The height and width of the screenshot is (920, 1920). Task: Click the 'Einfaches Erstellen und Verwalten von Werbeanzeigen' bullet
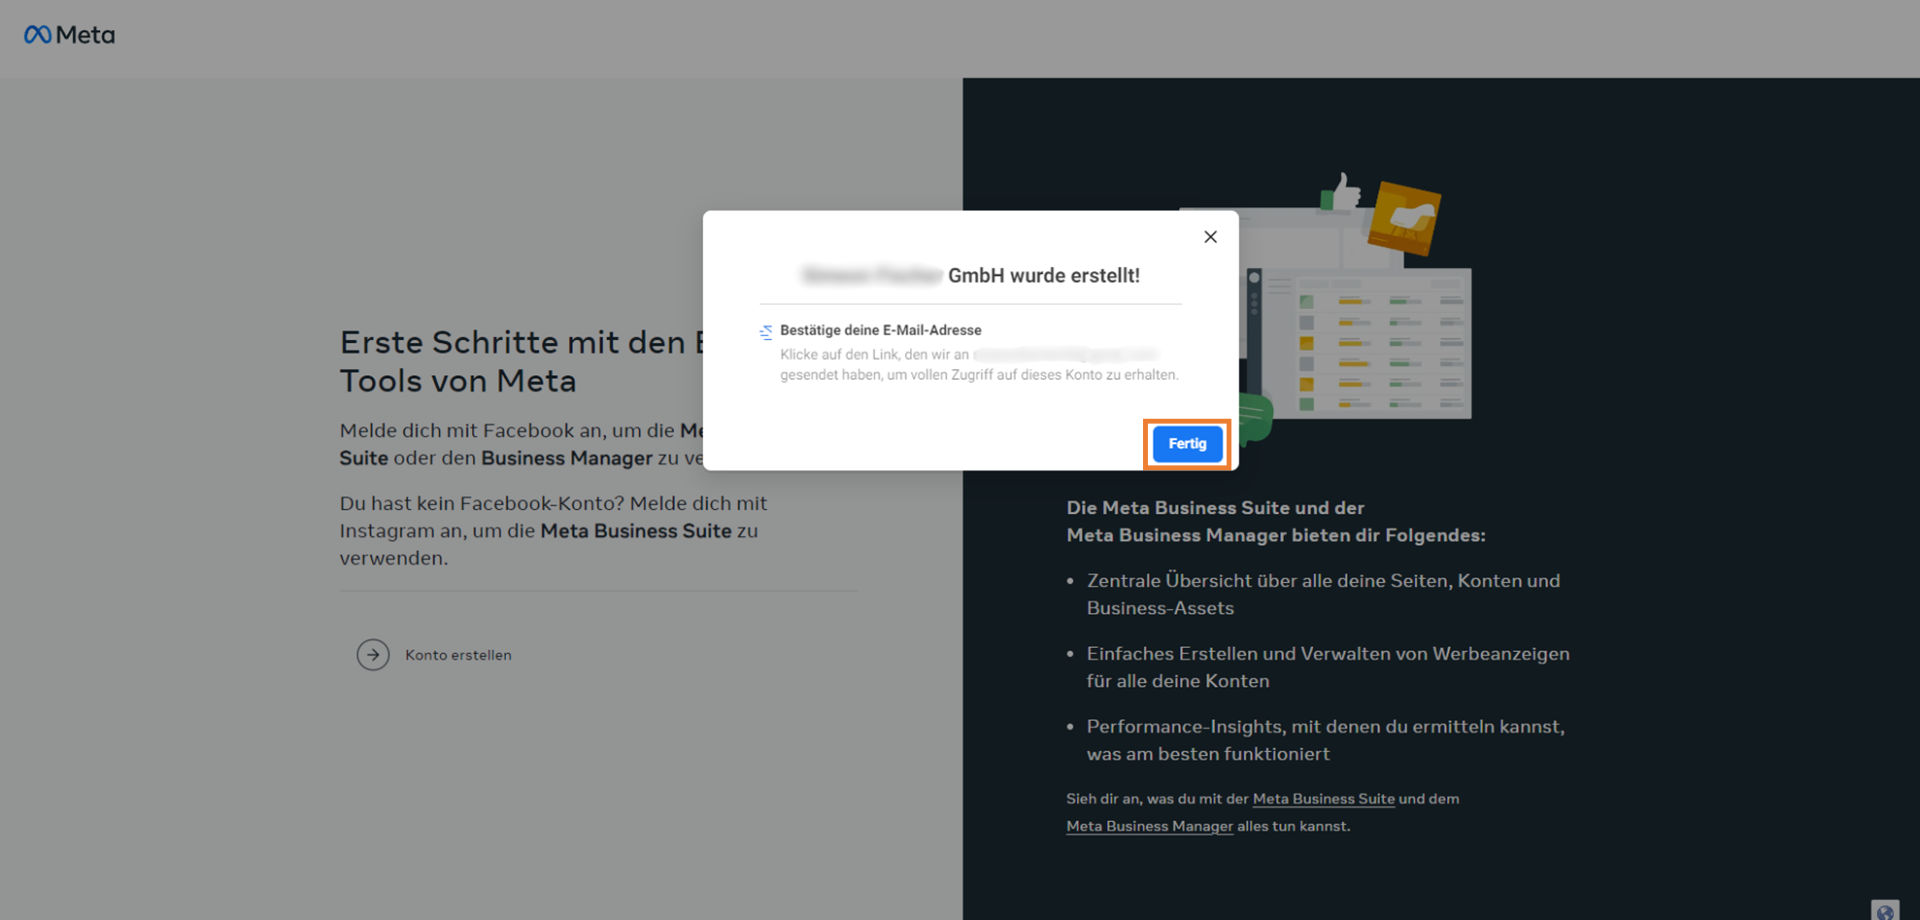click(x=1328, y=667)
